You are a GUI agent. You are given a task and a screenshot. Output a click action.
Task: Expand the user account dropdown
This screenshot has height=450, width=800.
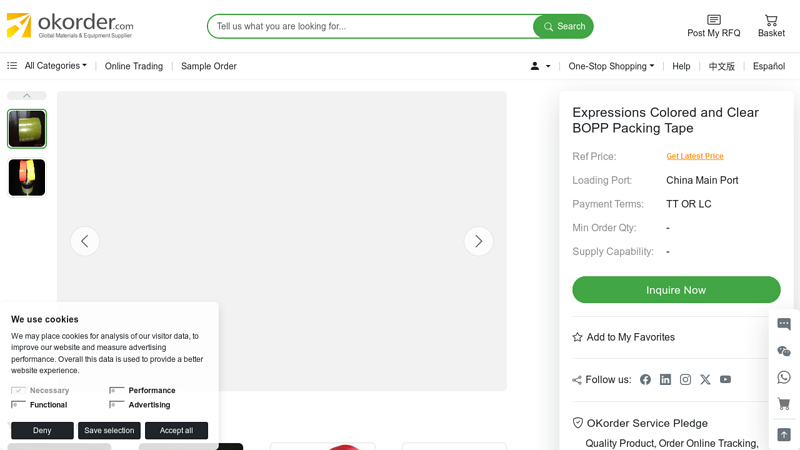[x=540, y=66]
